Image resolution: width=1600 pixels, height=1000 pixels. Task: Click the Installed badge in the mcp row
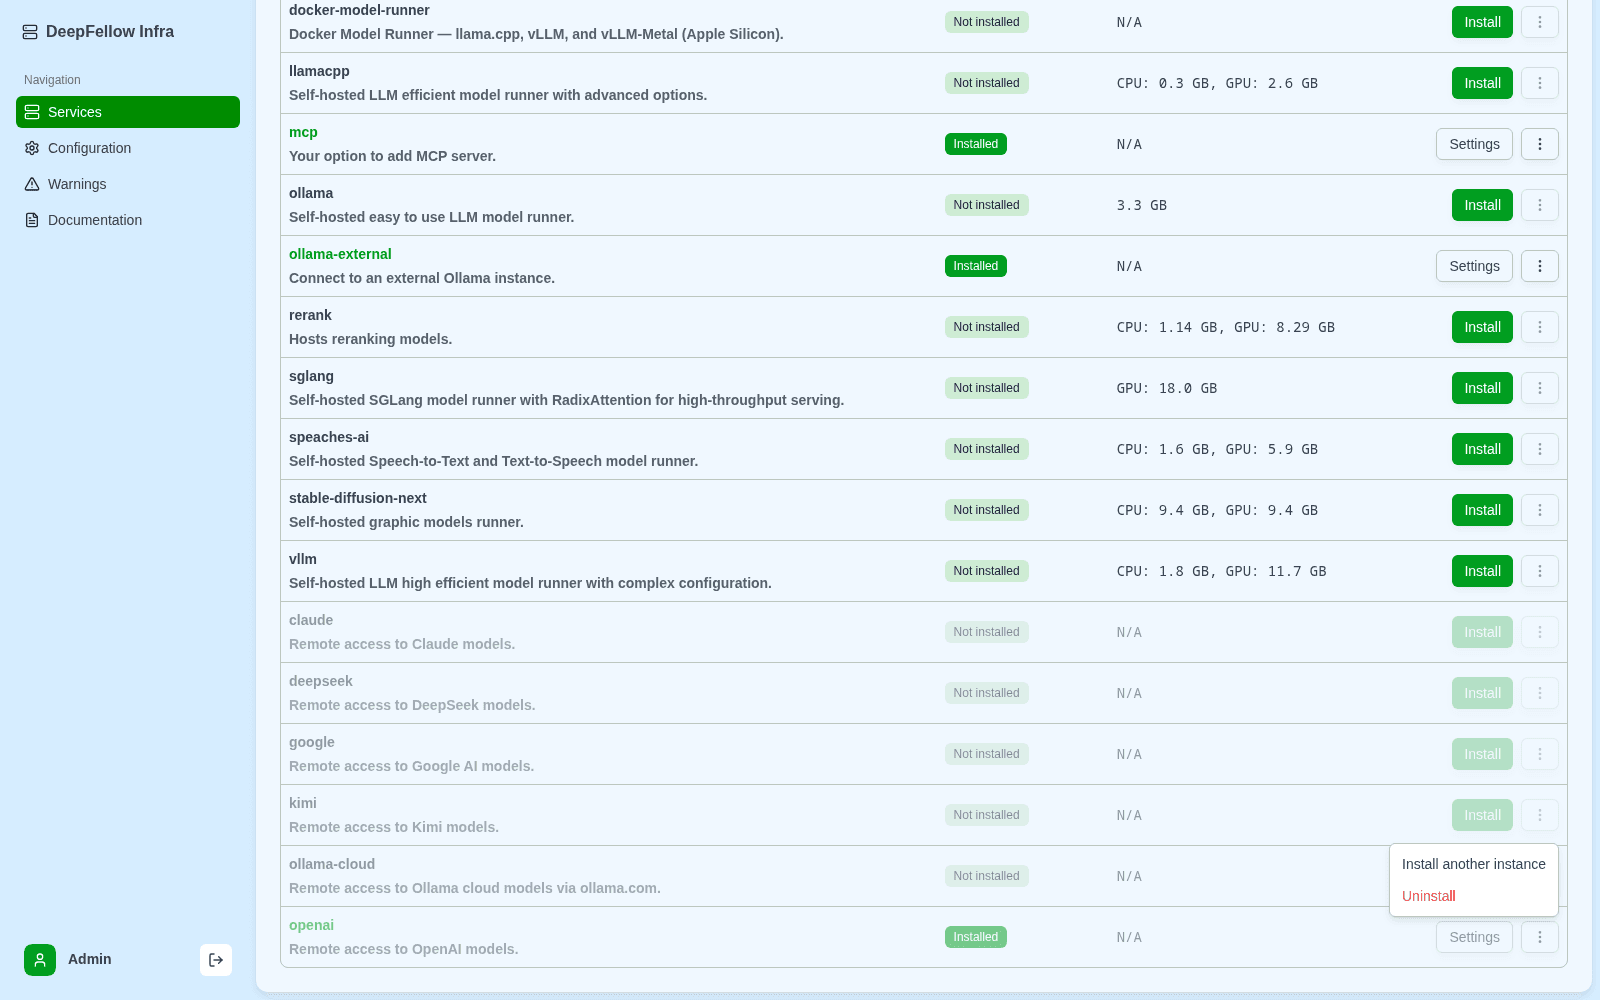pos(976,144)
